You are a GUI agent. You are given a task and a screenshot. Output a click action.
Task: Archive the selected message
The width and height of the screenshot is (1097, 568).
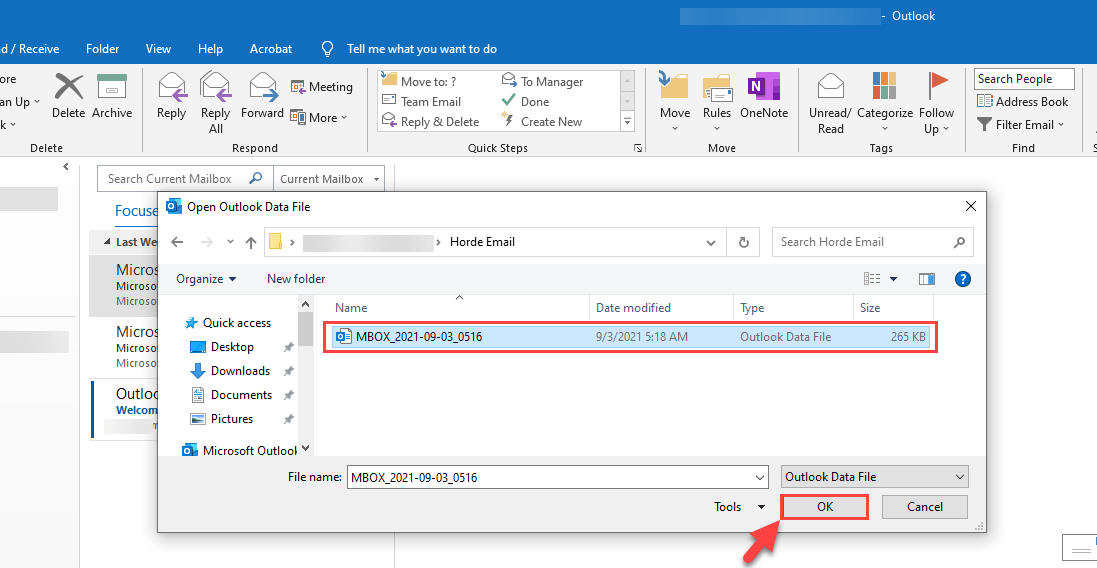(x=112, y=96)
